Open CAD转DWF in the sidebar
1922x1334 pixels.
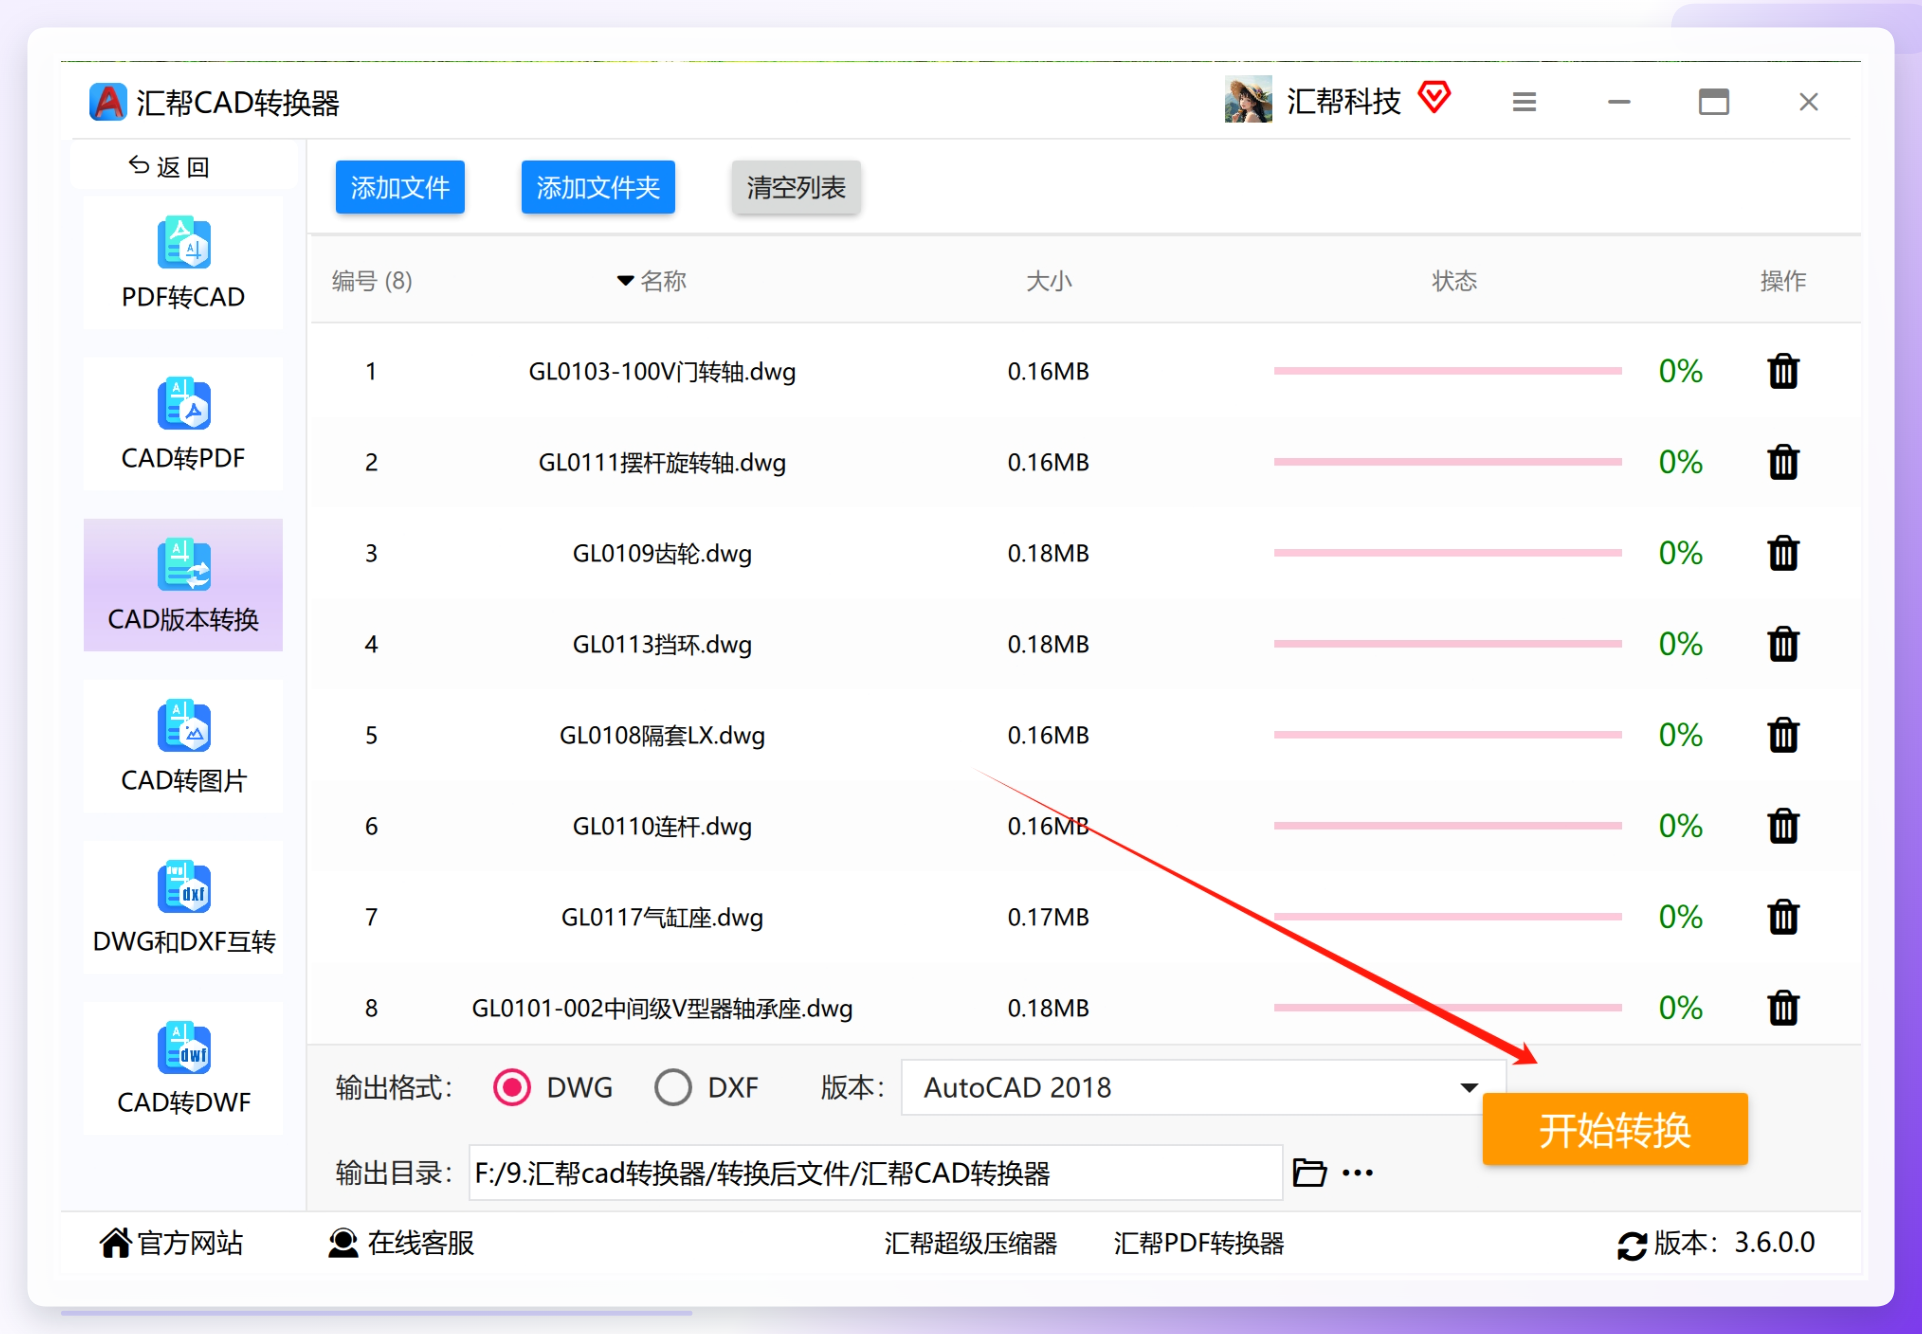click(183, 1068)
